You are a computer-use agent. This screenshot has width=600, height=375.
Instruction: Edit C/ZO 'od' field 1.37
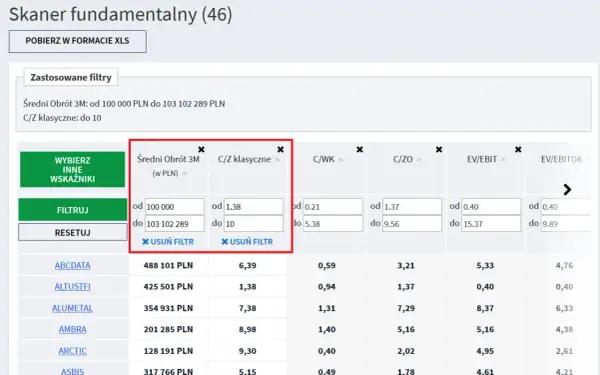(412, 207)
